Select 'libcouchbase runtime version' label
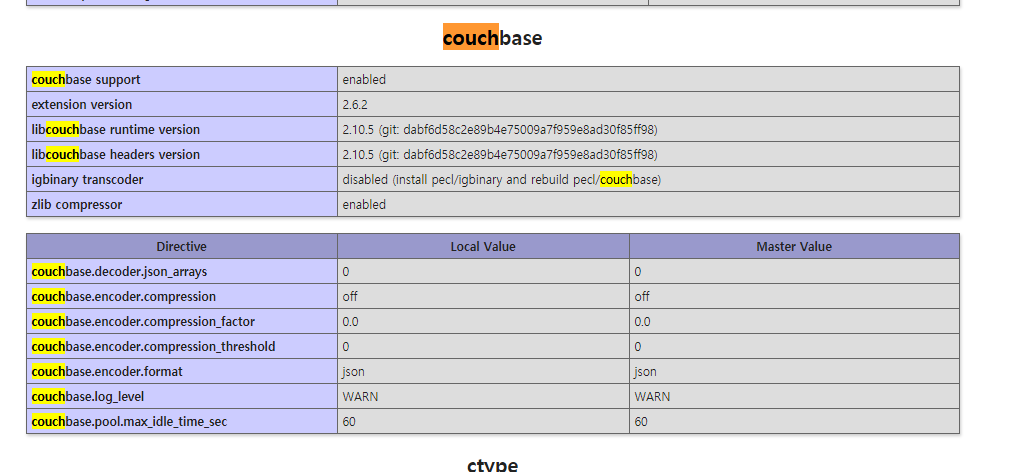The width and height of the screenshot is (1014, 472). [116, 129]
